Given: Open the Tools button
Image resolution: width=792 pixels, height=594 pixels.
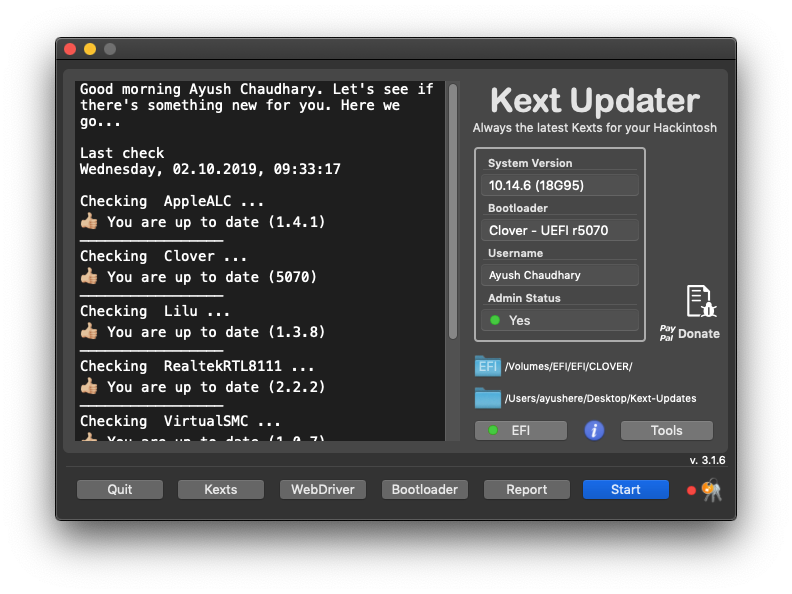Looking at the screenshot, I should [667, 430].
